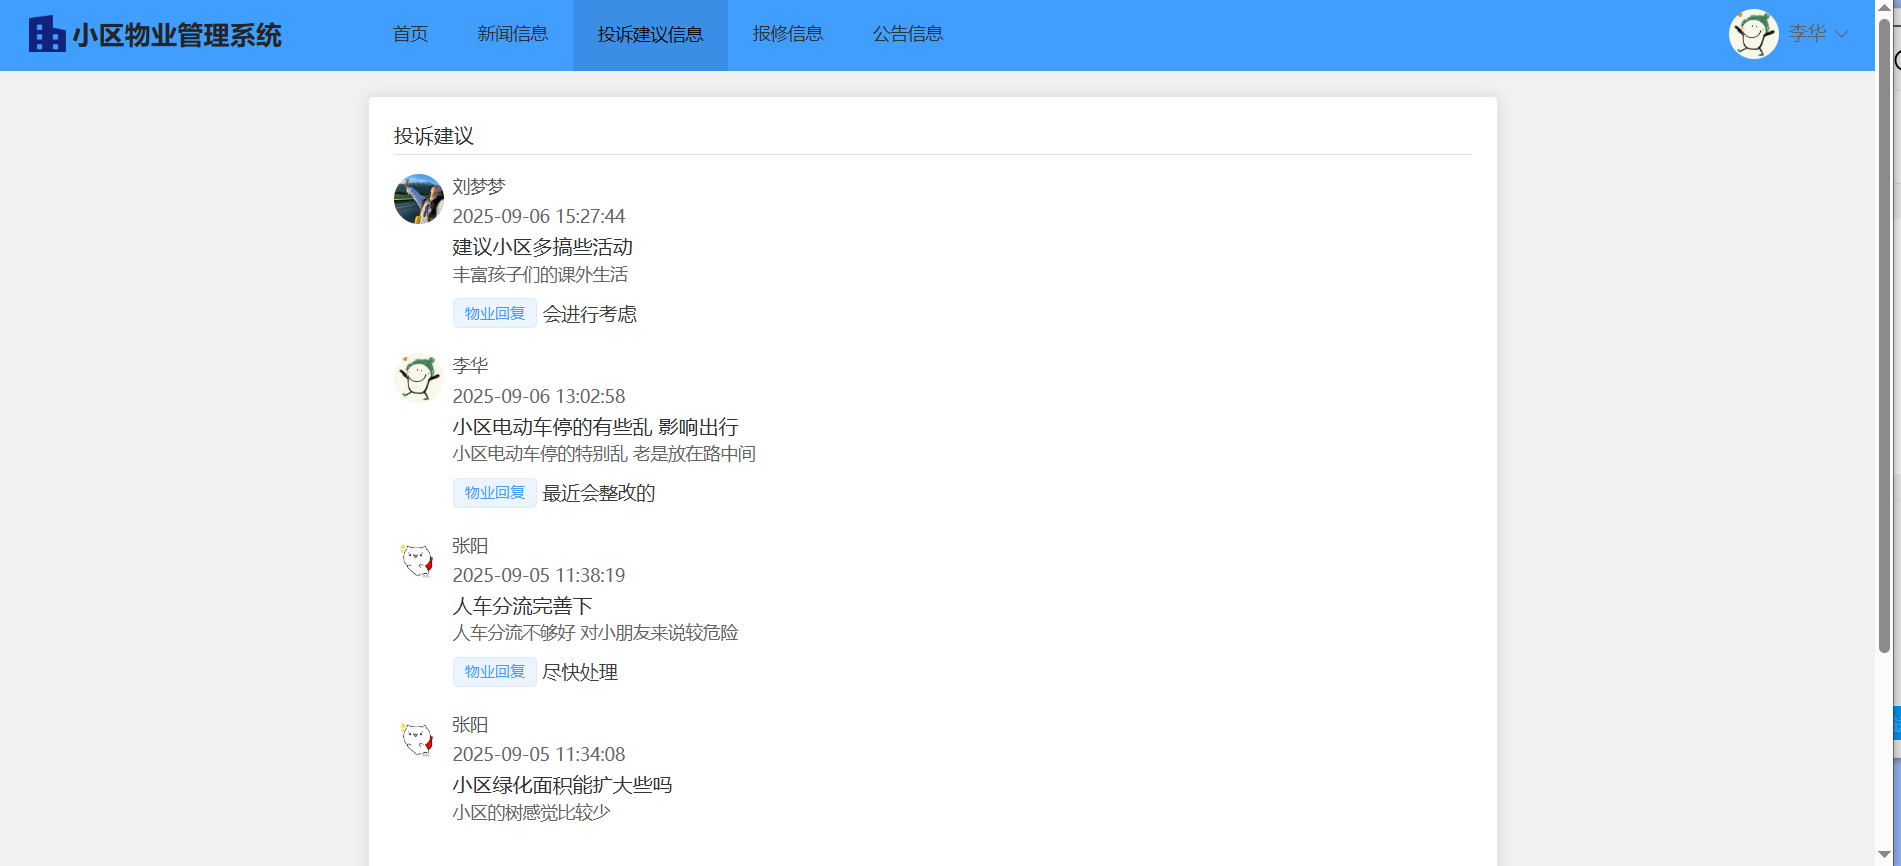The image size is (1901, 866).
Task: Click the scrollbar down arrow
Action: tap(1884, 856)
